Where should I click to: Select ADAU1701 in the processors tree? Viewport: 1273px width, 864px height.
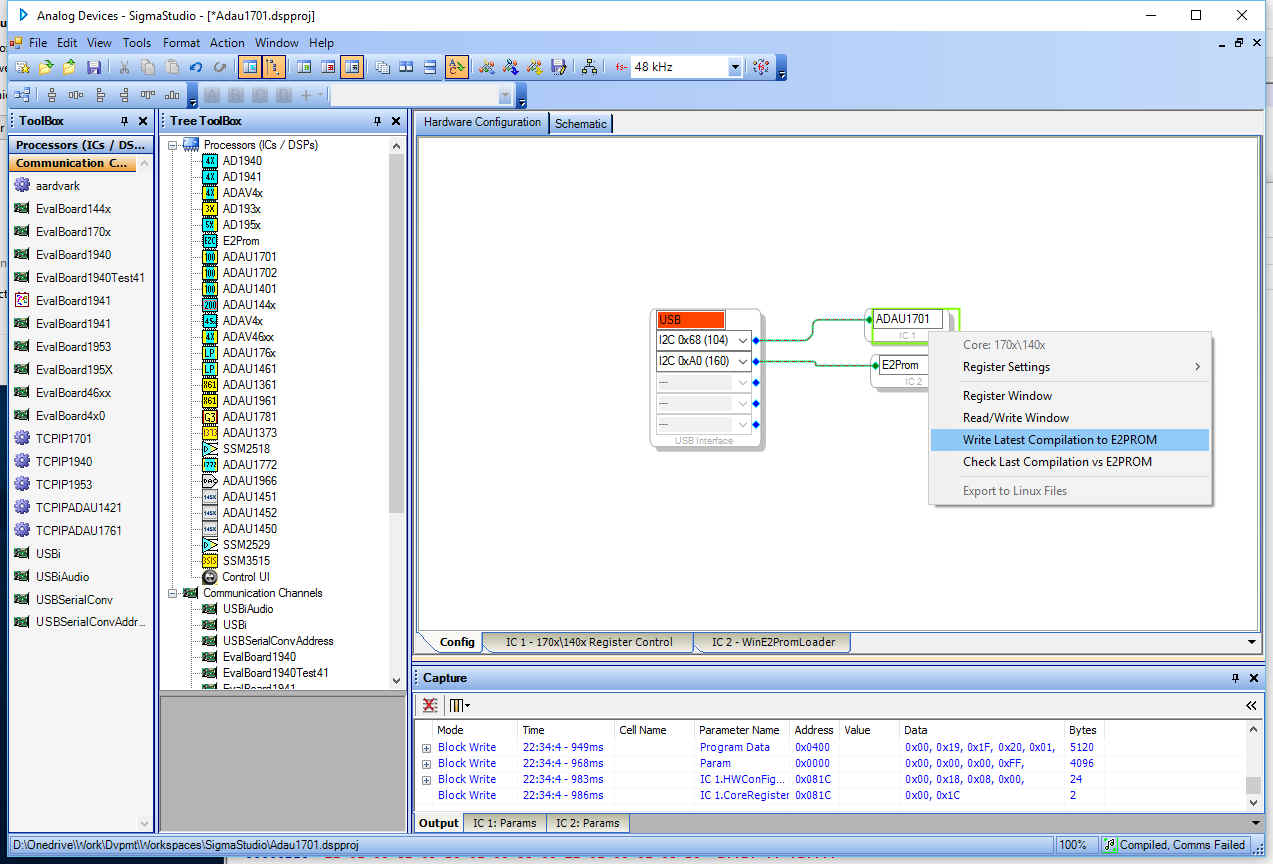[249, 257]
